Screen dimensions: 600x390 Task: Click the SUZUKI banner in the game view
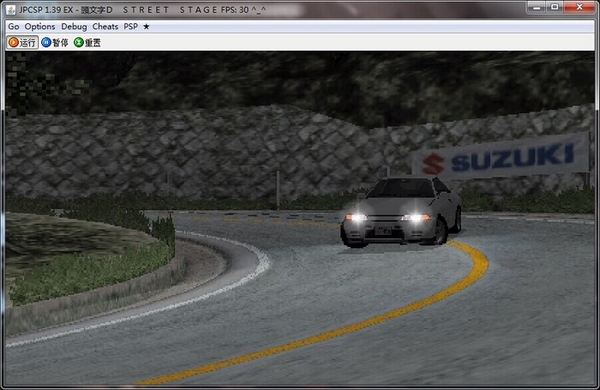501,157
